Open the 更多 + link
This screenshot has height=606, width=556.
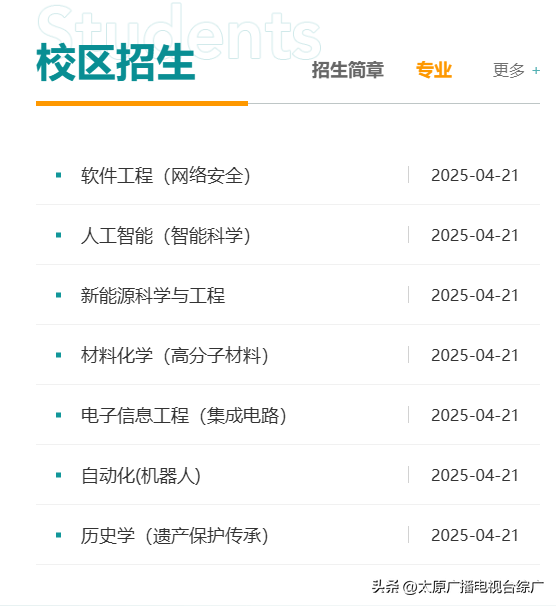click(x=516, y=70)
